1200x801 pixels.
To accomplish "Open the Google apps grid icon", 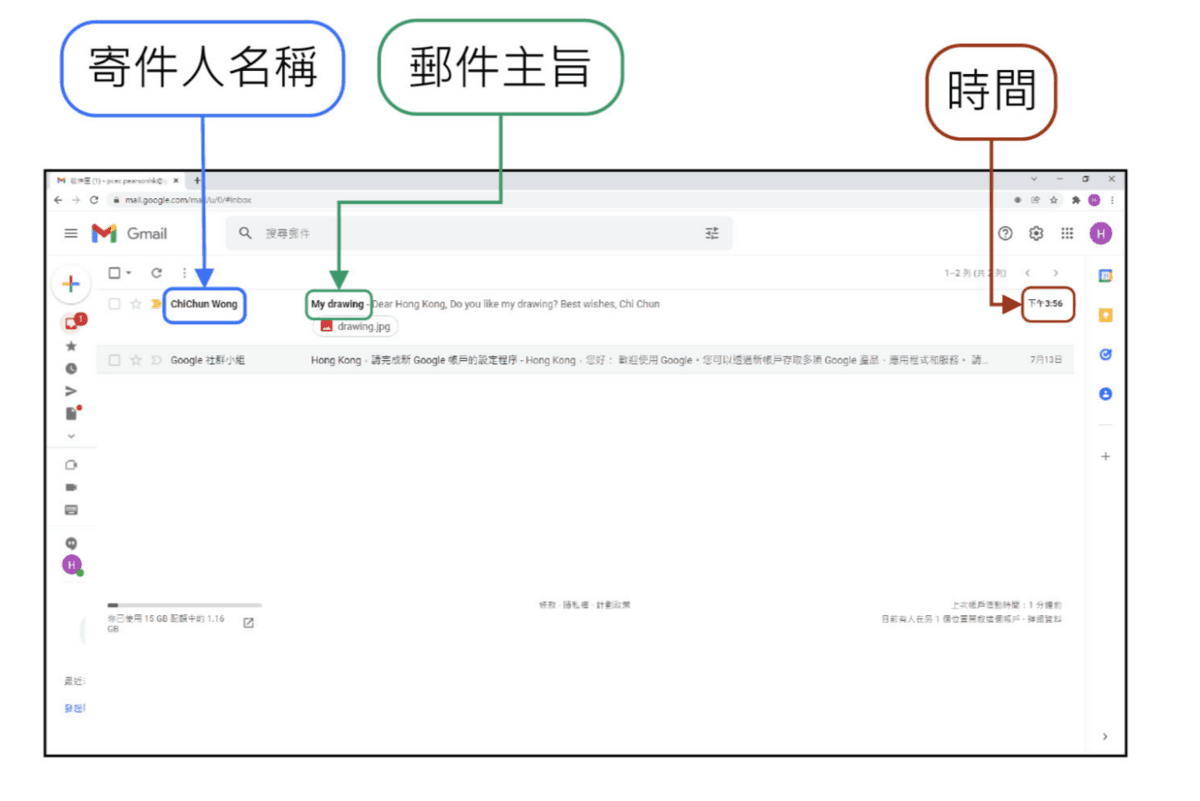I will (x=1068, y=233).
